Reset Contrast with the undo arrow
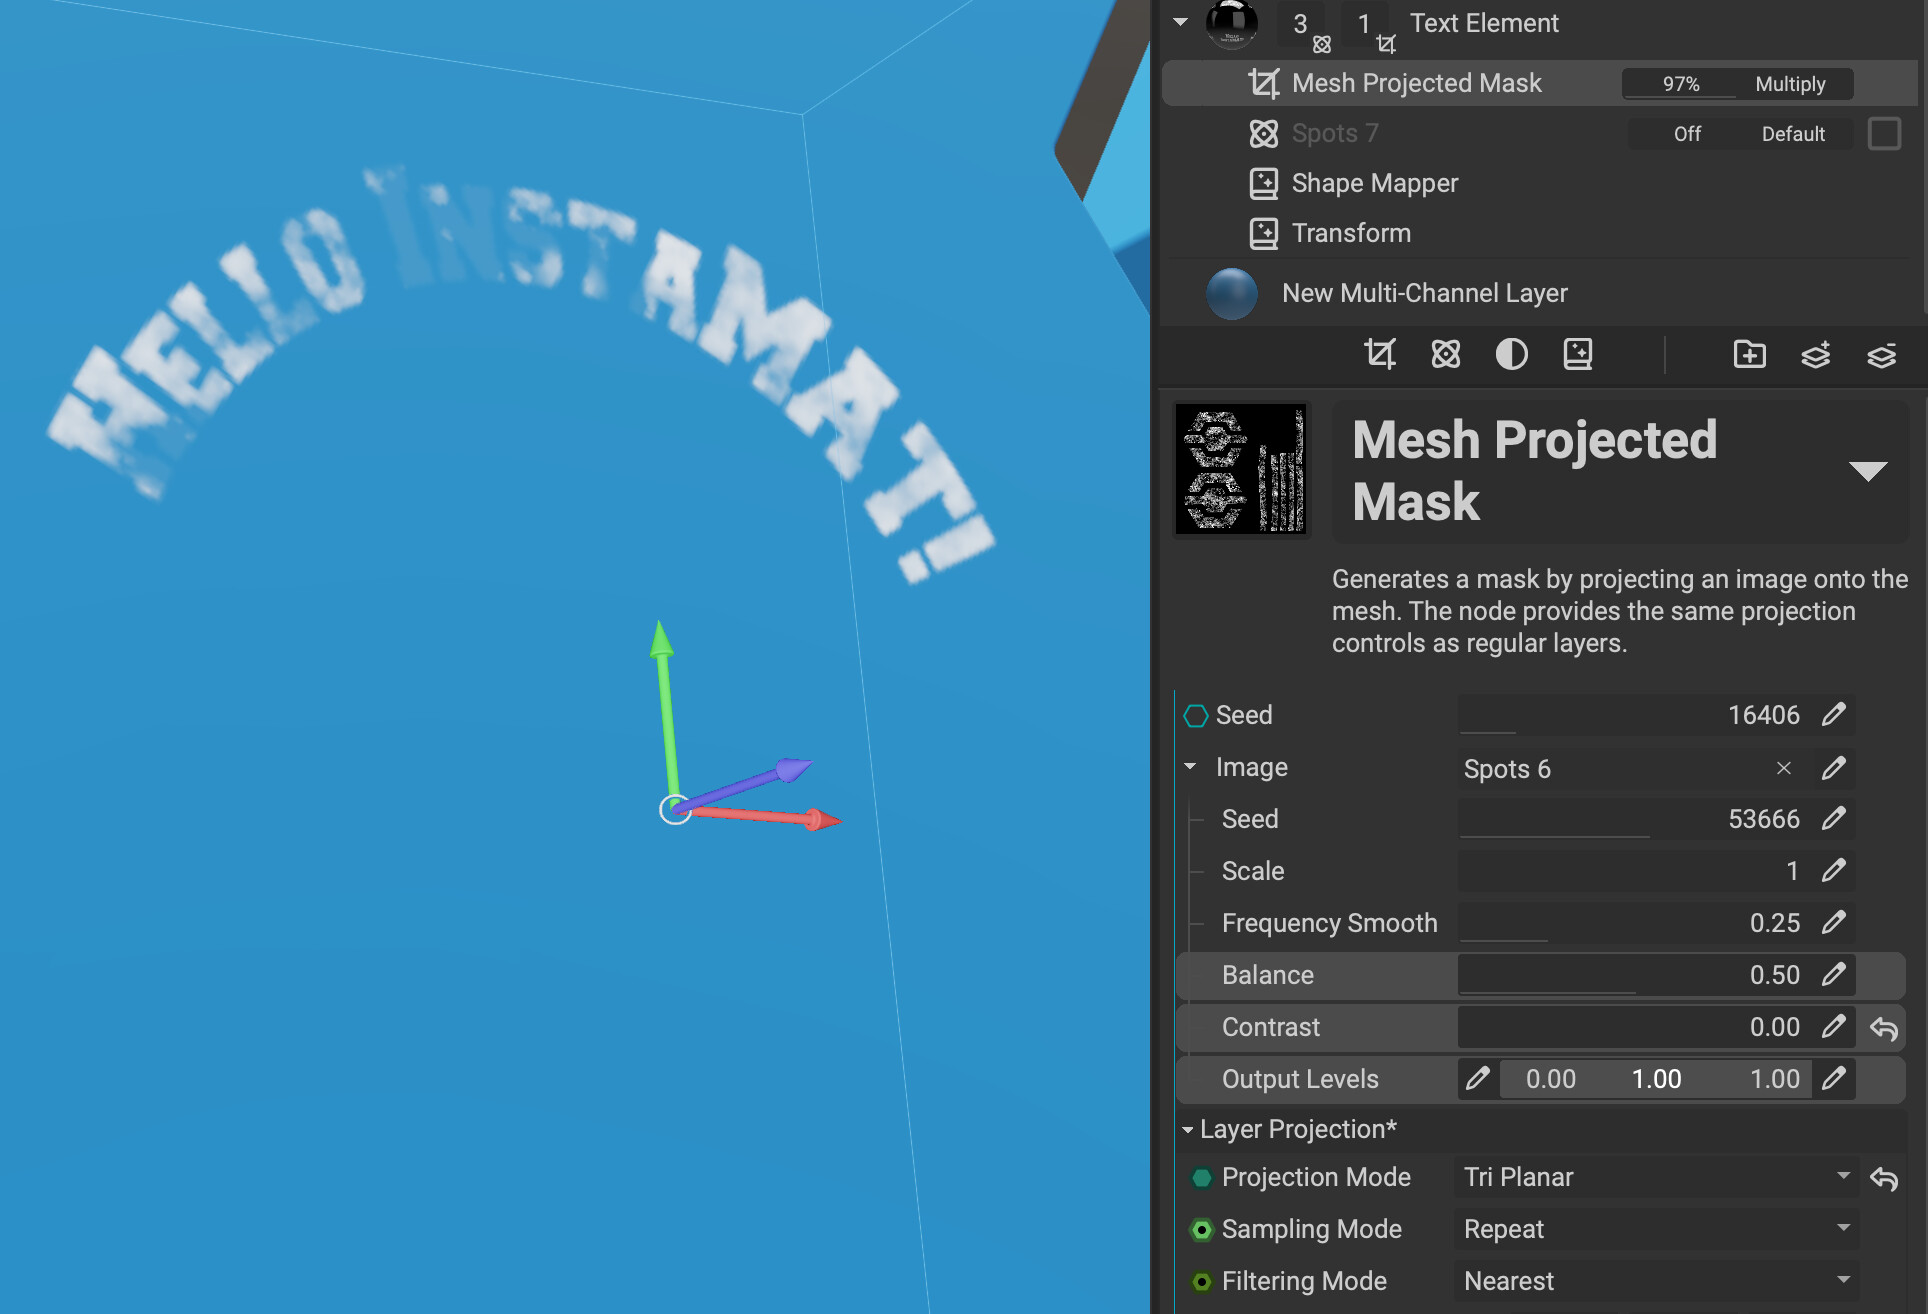 (x=1884, y=1027)
